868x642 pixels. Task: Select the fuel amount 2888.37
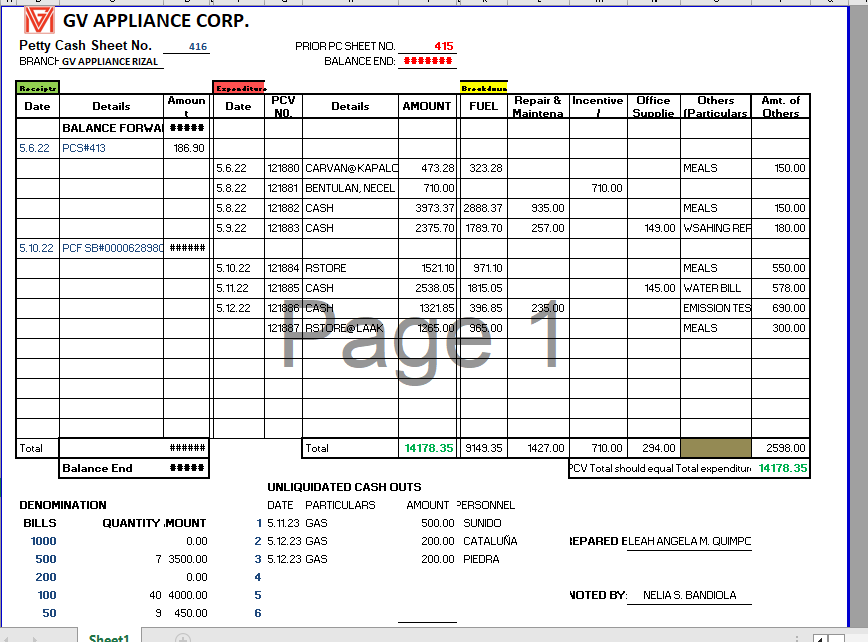484,208
